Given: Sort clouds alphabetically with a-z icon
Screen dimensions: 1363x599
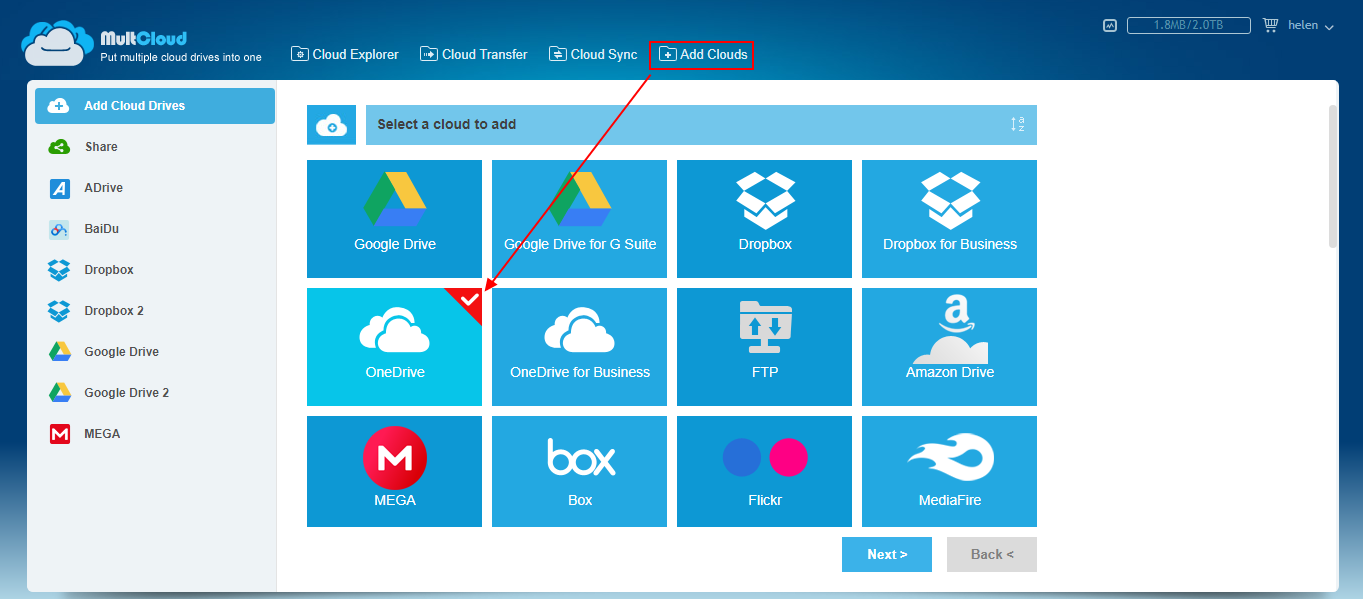Looking at the screenshot, I should coord(1017,125).
